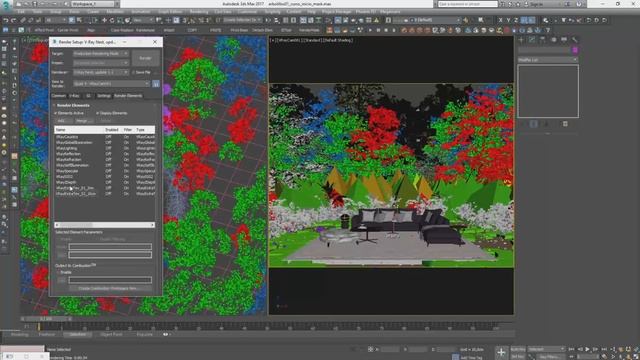This screenshot has width=640, height=360.
Task: Play the animation
Action: (587, 349)
